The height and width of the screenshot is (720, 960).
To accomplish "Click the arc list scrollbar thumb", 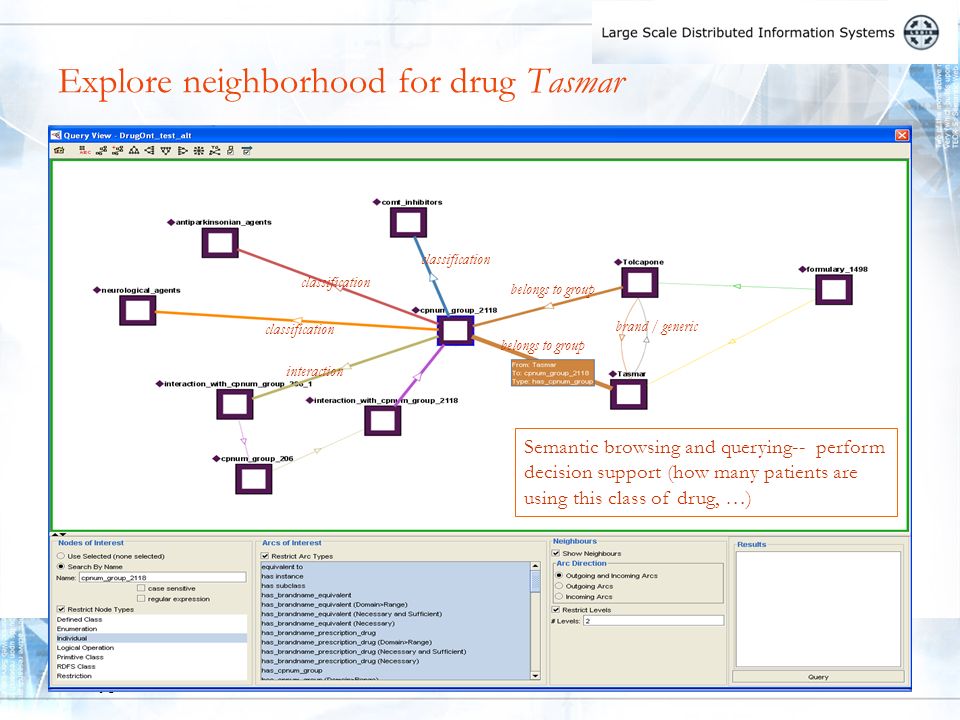I will [536, 582].
